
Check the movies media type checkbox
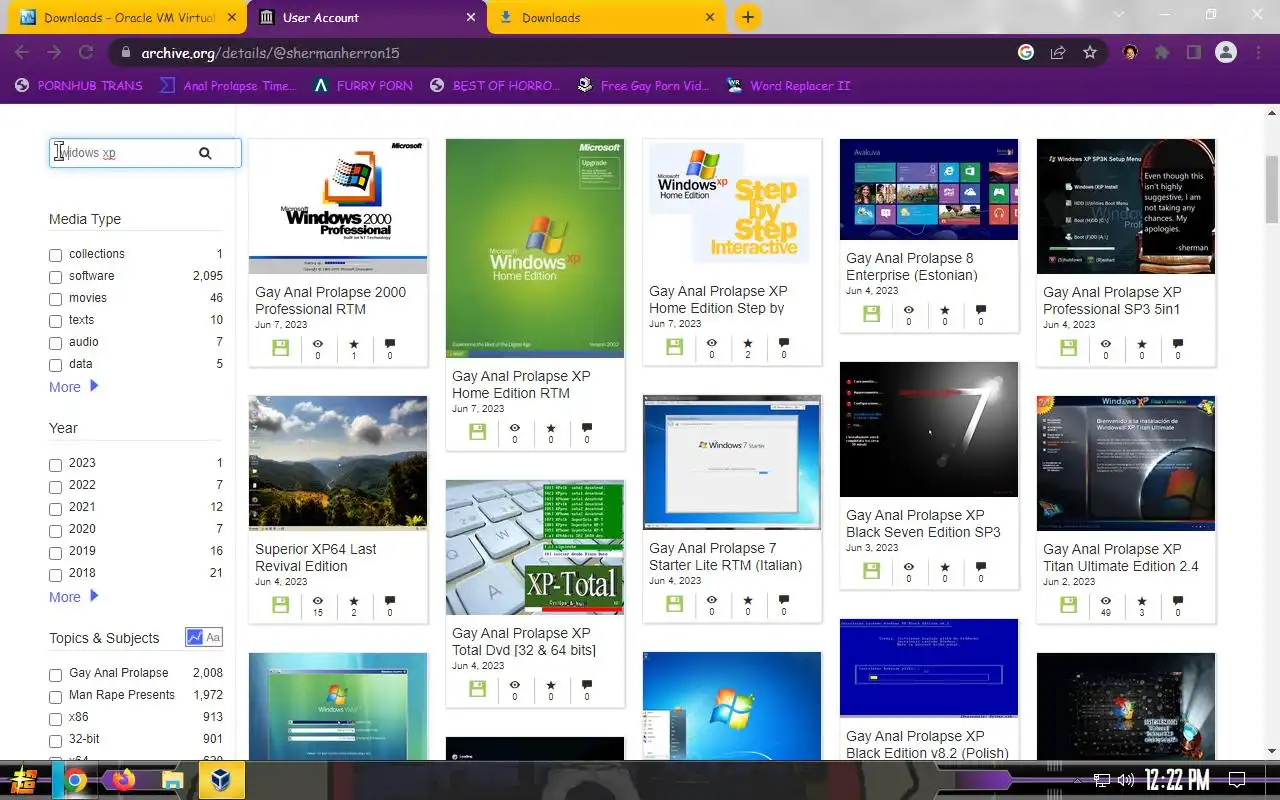coord(56,299)
